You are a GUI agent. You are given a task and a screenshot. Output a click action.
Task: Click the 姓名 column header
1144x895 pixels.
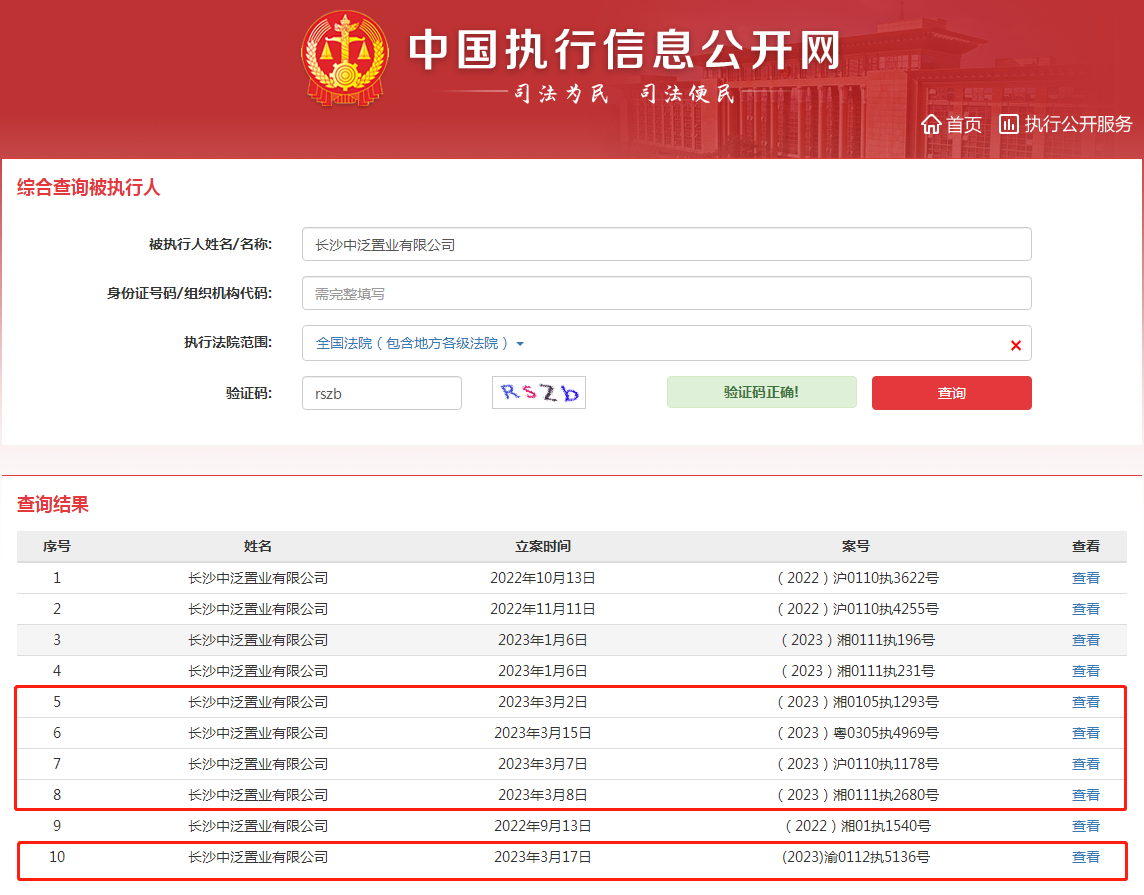pos(258,546)
